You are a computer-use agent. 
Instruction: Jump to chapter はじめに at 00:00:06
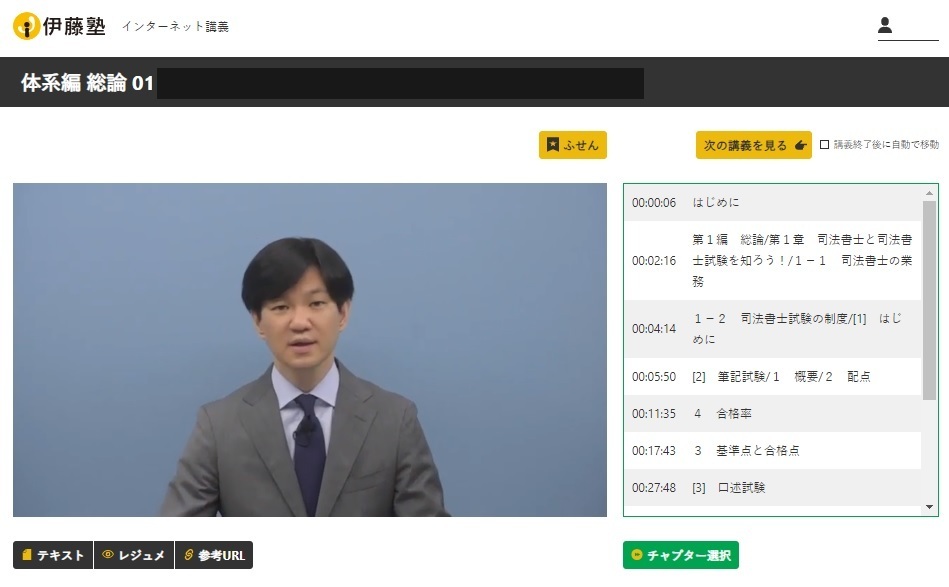click(772, 203)
